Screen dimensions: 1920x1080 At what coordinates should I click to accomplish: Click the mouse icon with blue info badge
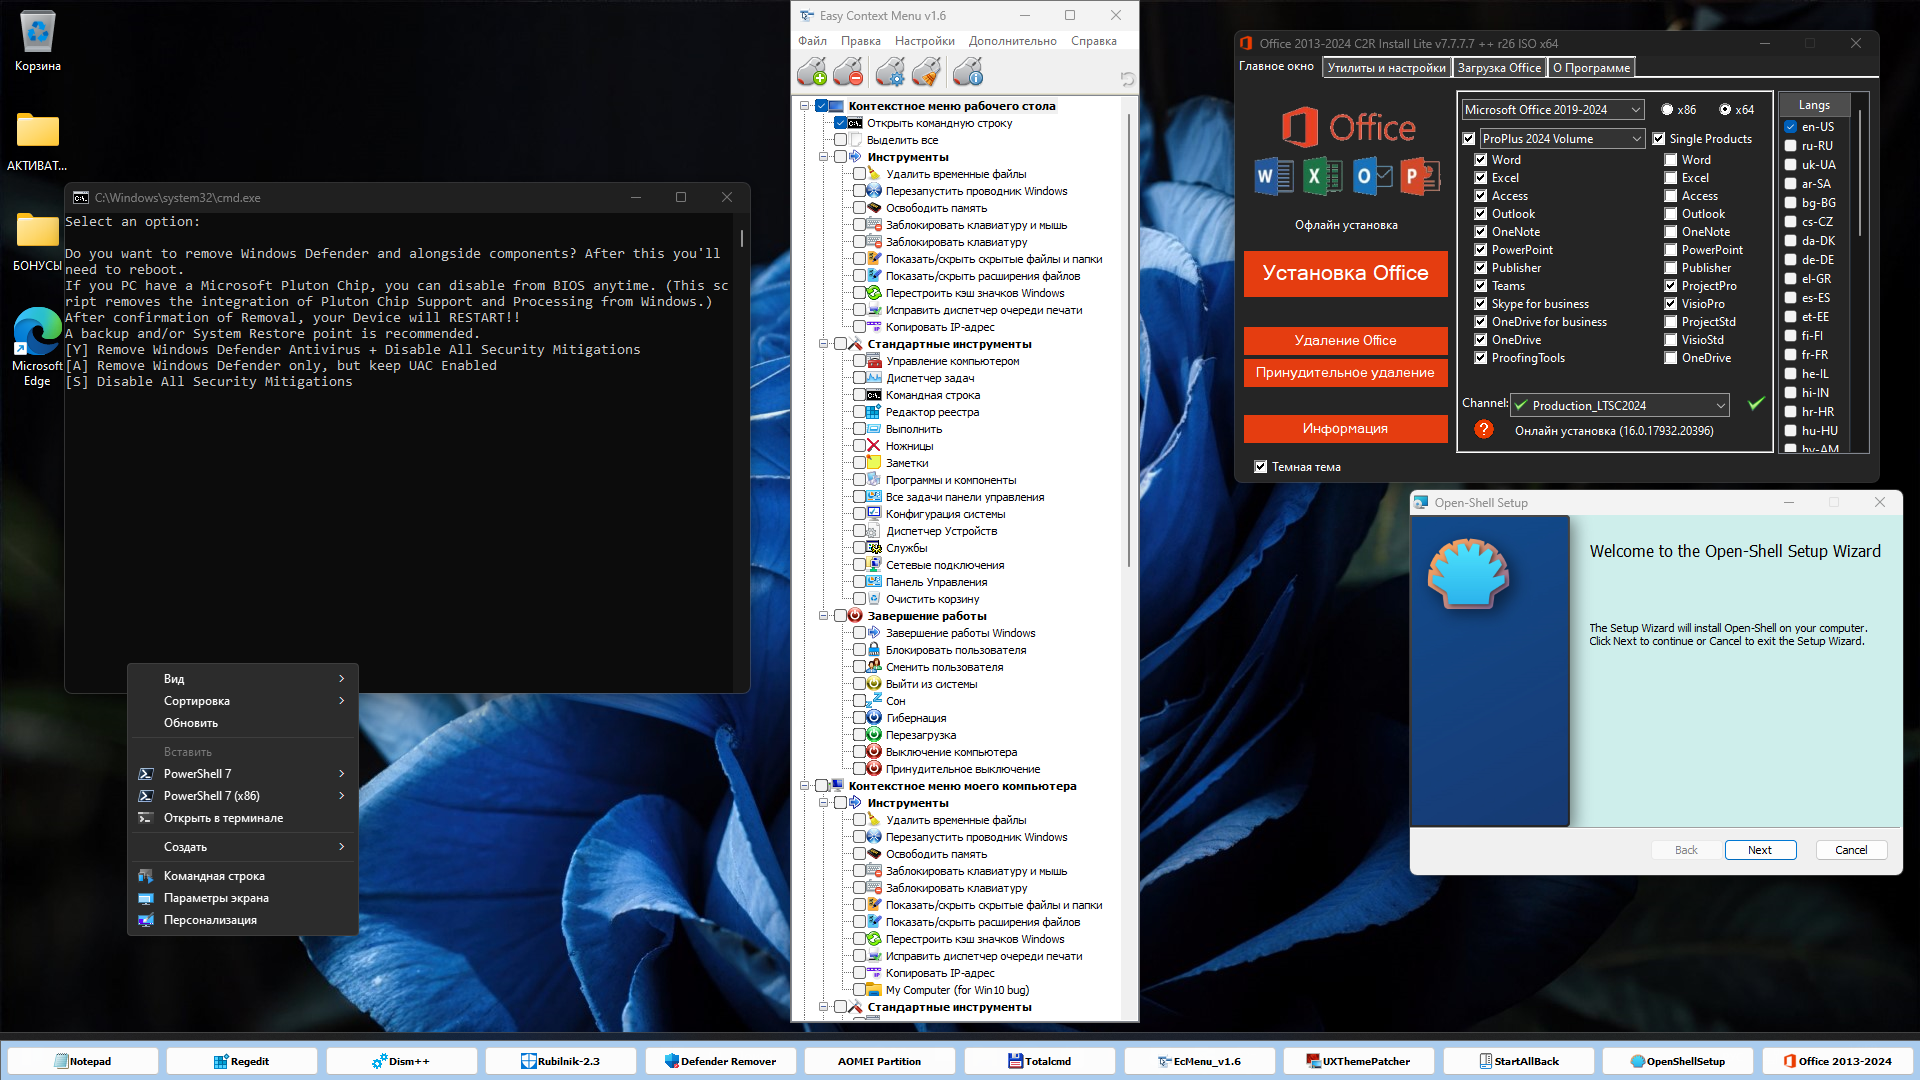point(968,72)
